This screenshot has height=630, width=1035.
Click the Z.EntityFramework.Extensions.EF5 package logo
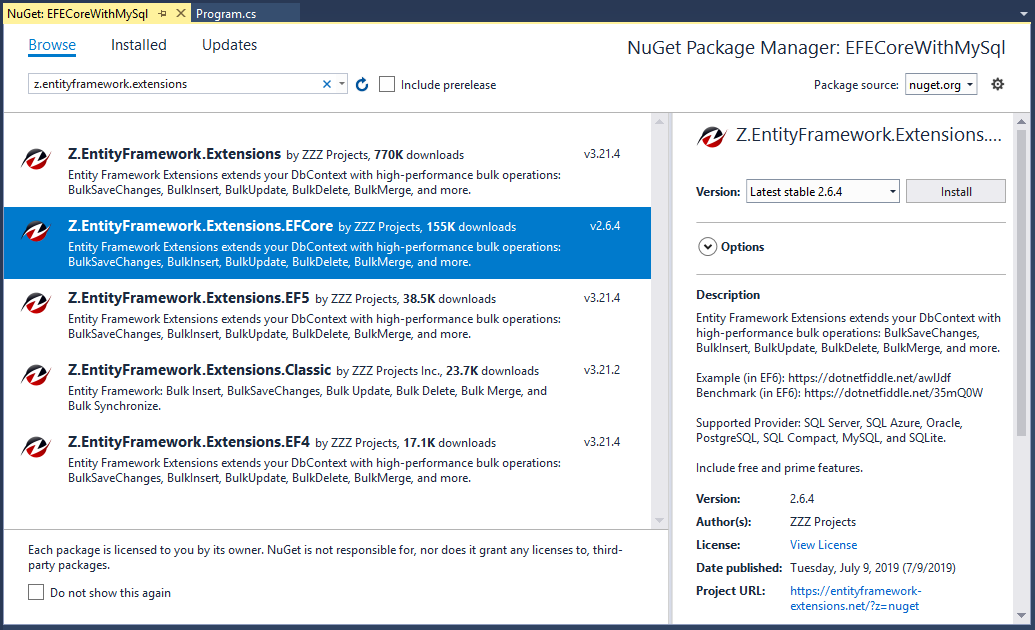tap(36, 303)
